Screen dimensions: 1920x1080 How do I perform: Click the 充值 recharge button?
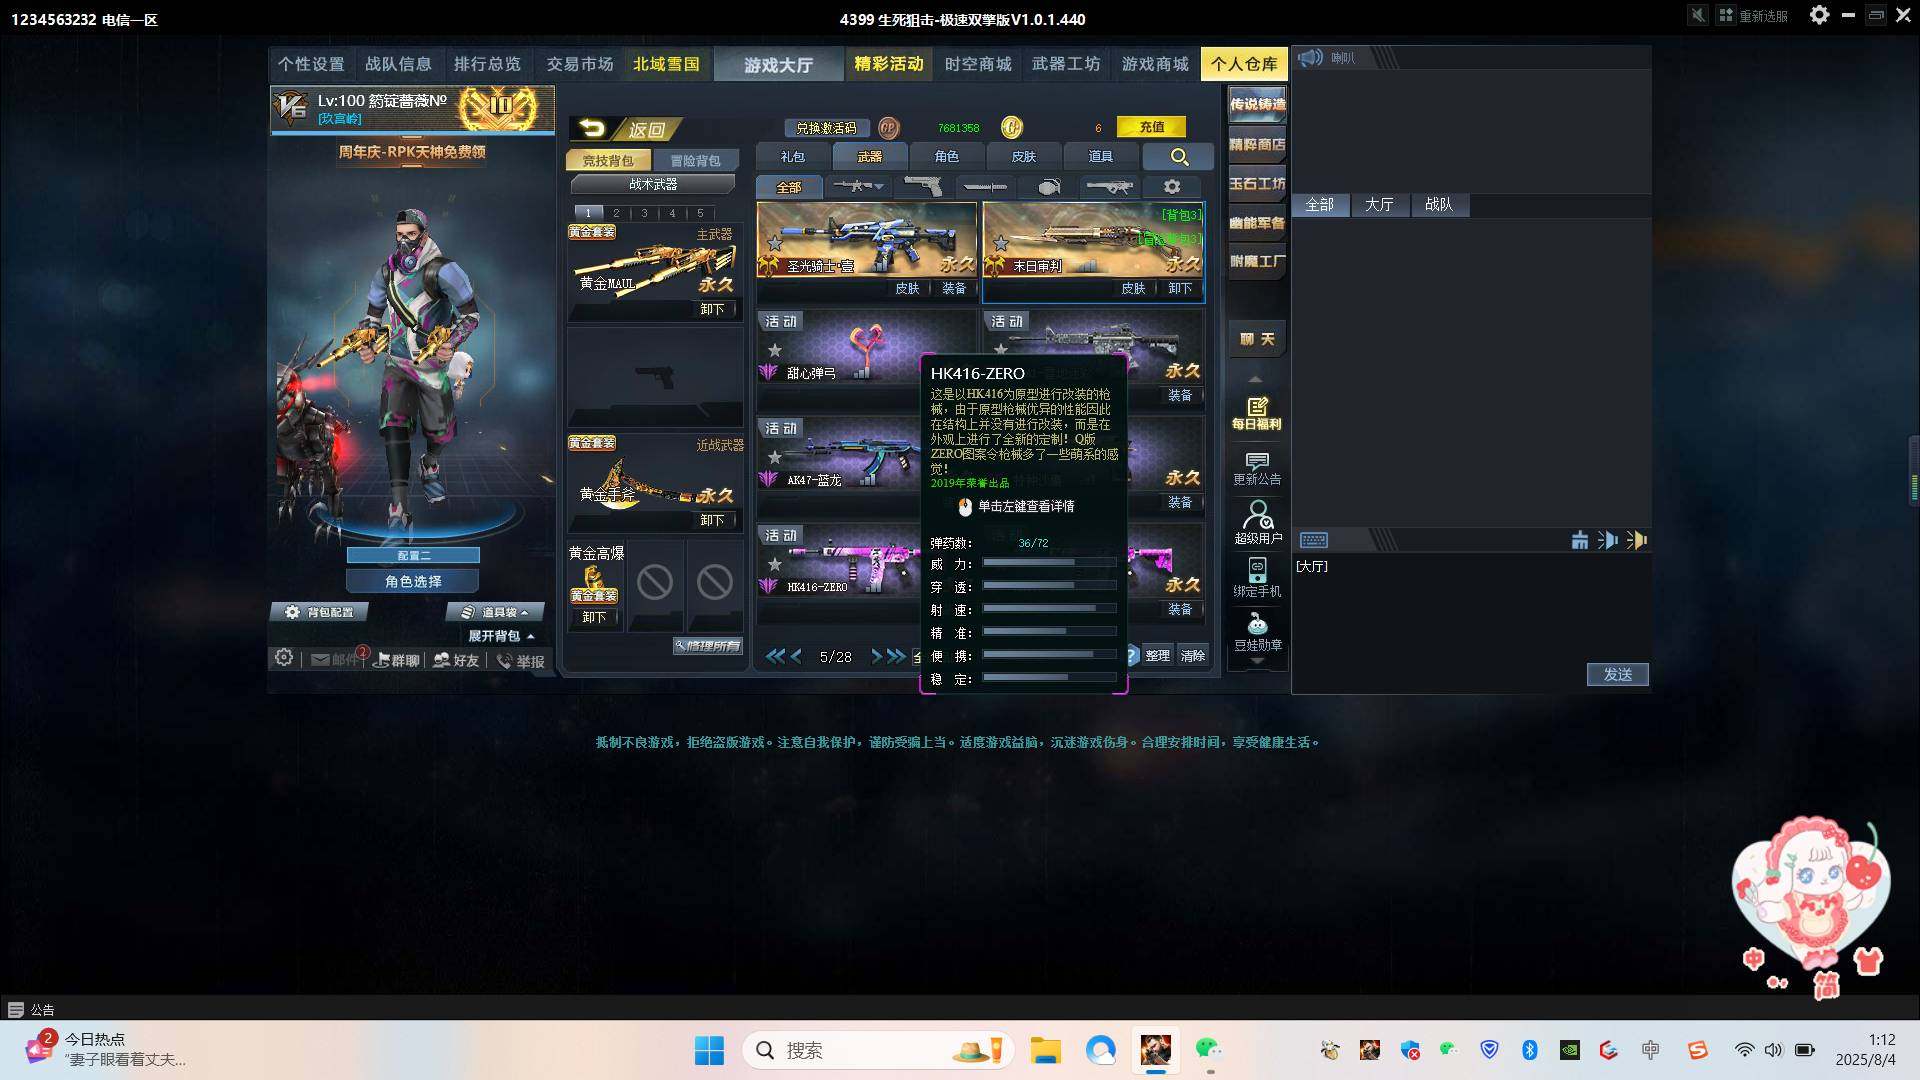click(1151, 127)
